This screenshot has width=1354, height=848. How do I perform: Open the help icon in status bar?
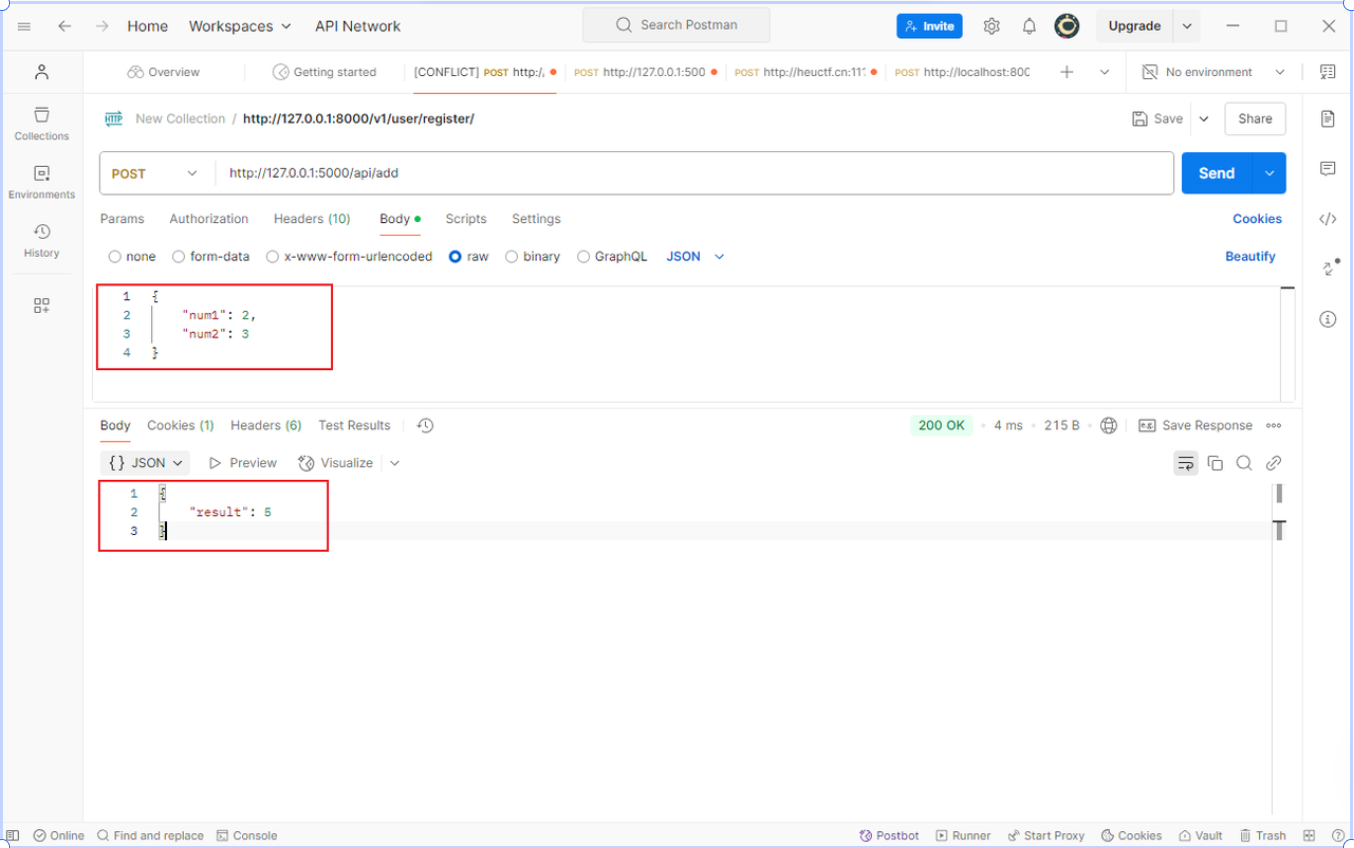[1337, 835]
